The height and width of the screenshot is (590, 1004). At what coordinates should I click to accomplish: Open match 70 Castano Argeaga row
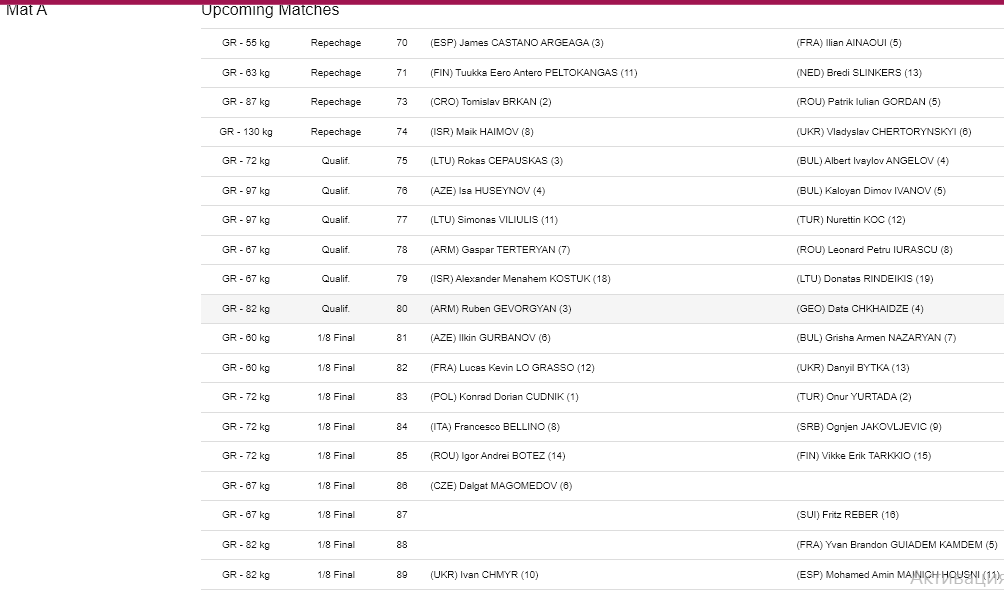(x=602, y=43)
